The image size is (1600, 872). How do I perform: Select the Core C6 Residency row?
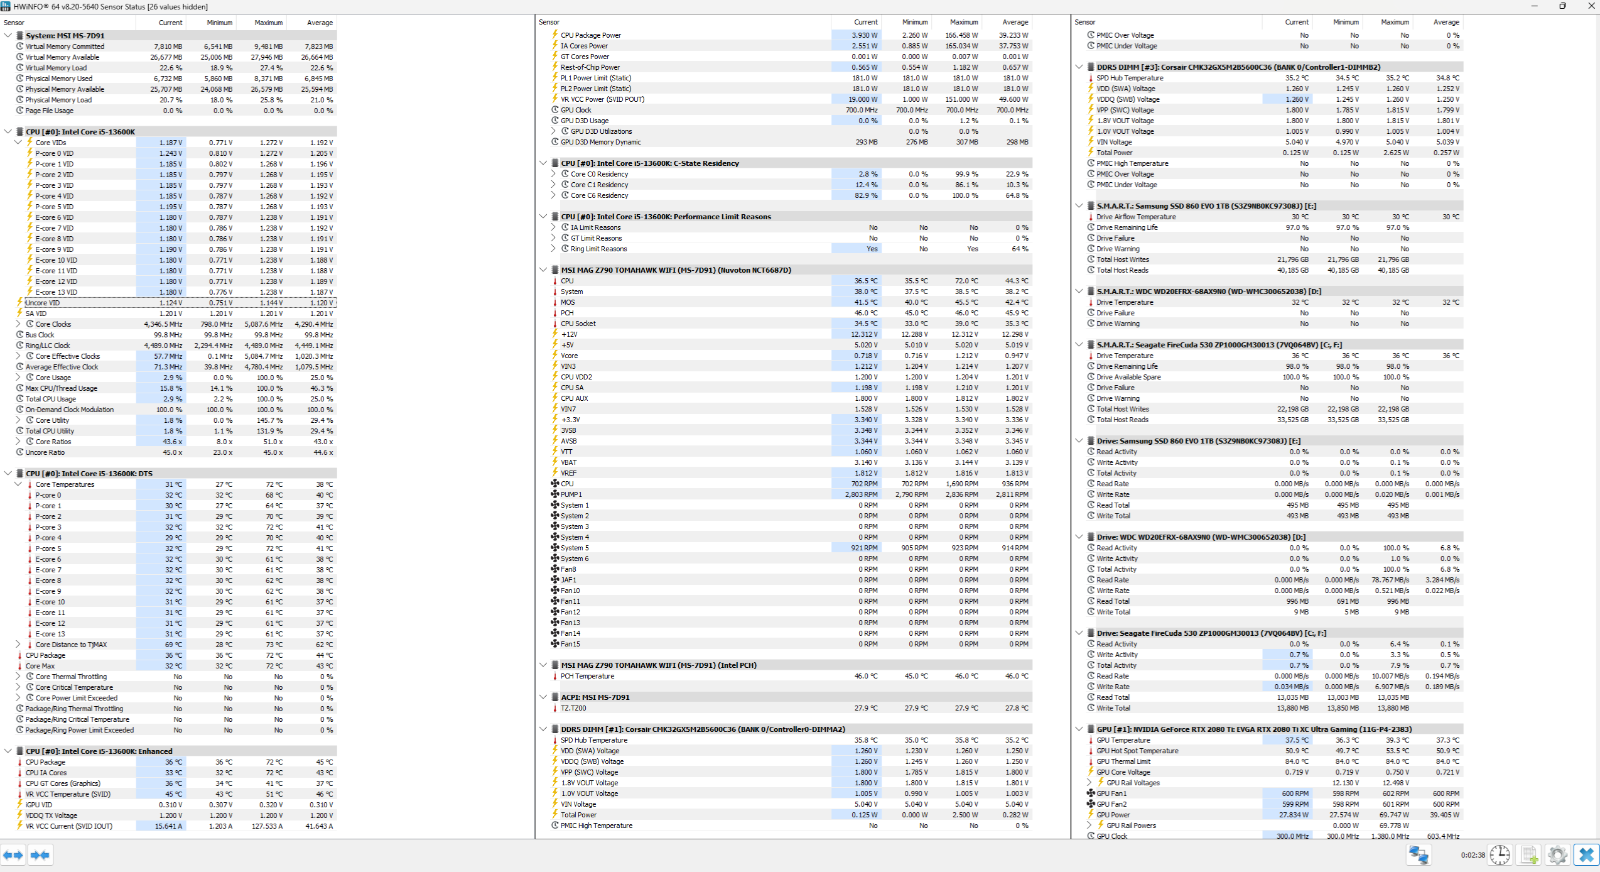pyautogui.click(x=790, y=195)
